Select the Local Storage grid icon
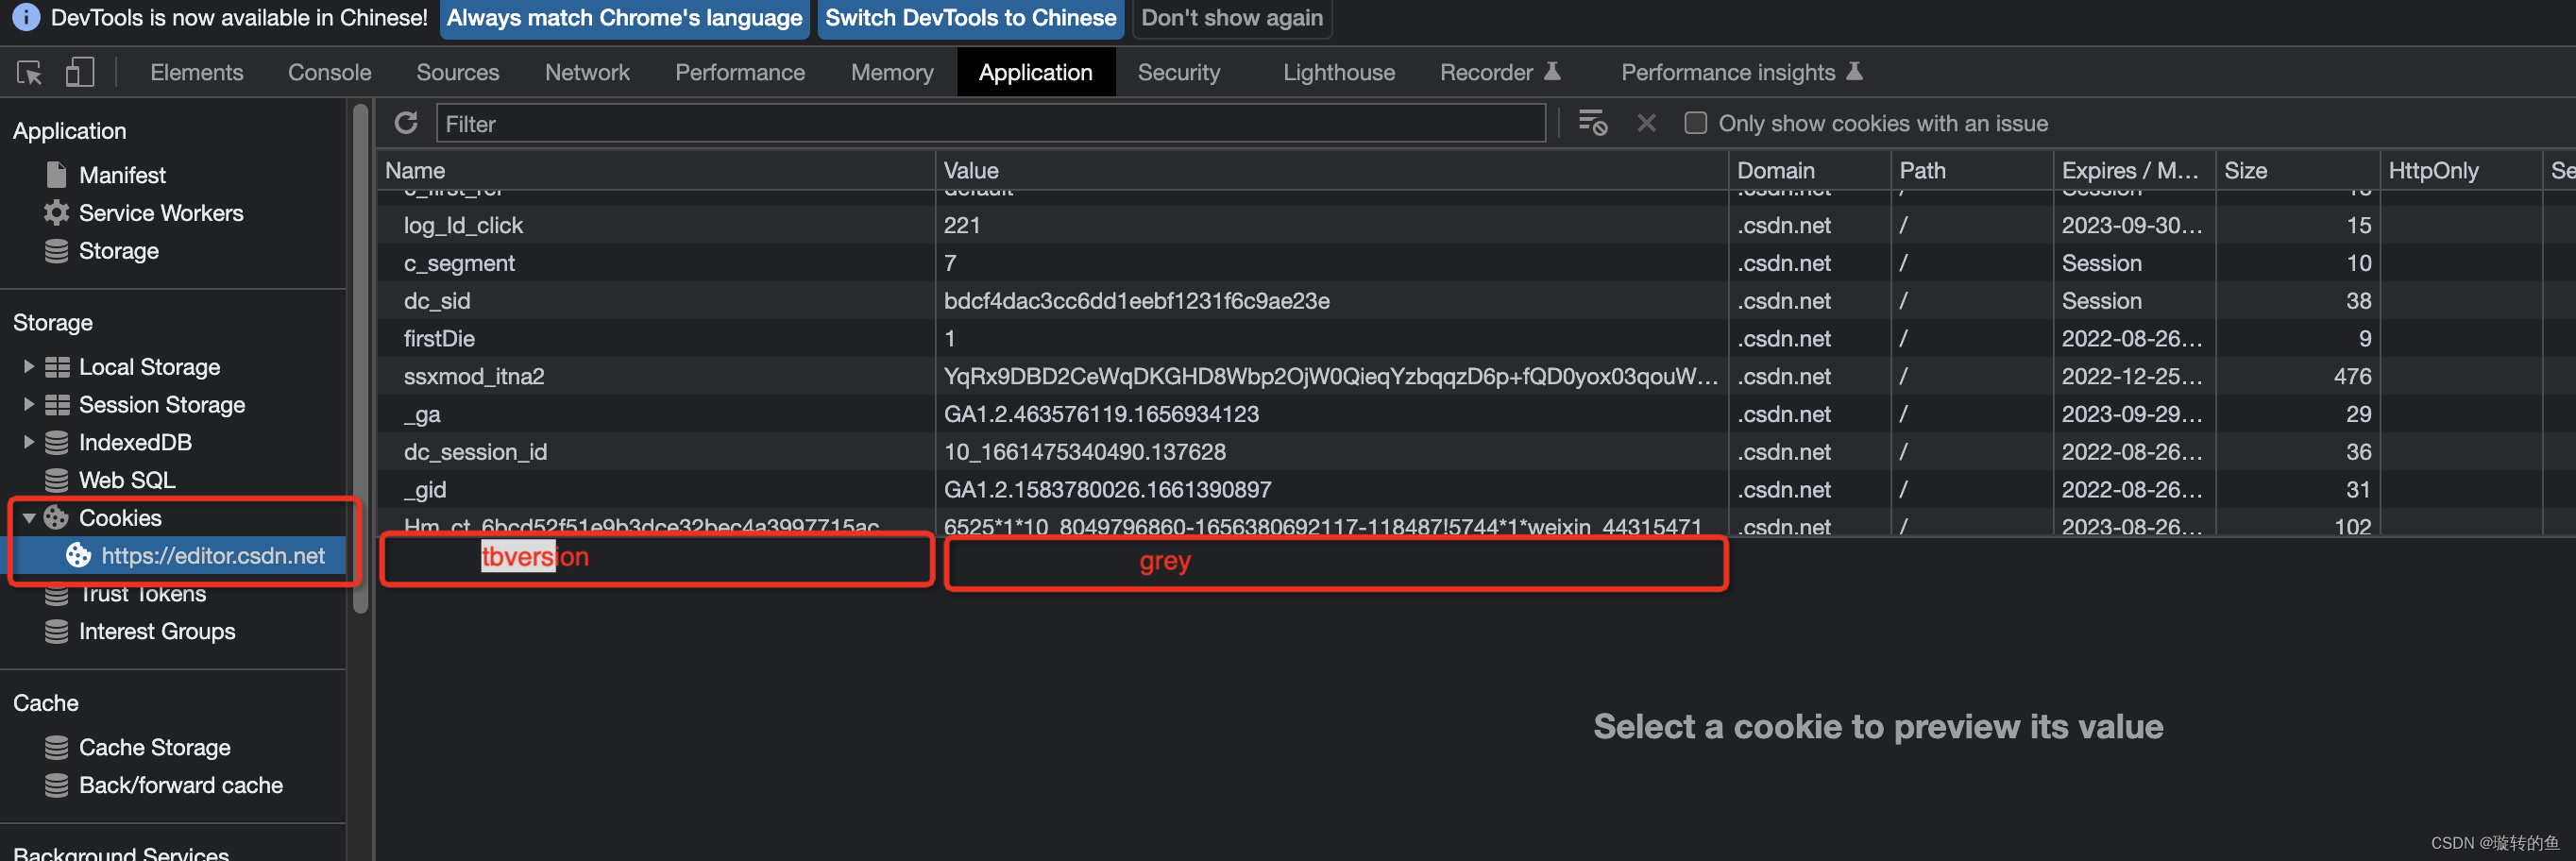 pos(57,367)
